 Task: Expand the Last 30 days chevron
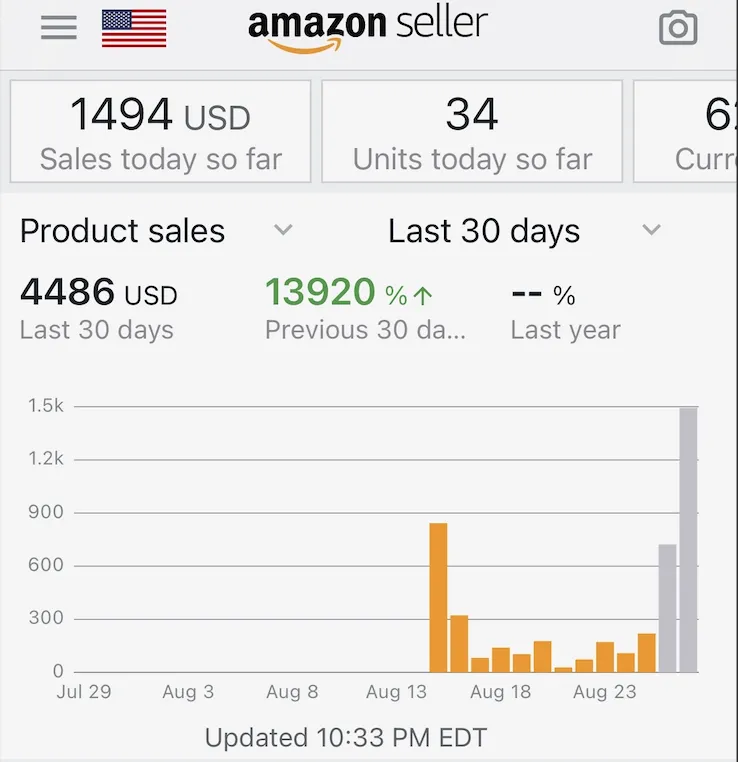[x=651, y=229]
